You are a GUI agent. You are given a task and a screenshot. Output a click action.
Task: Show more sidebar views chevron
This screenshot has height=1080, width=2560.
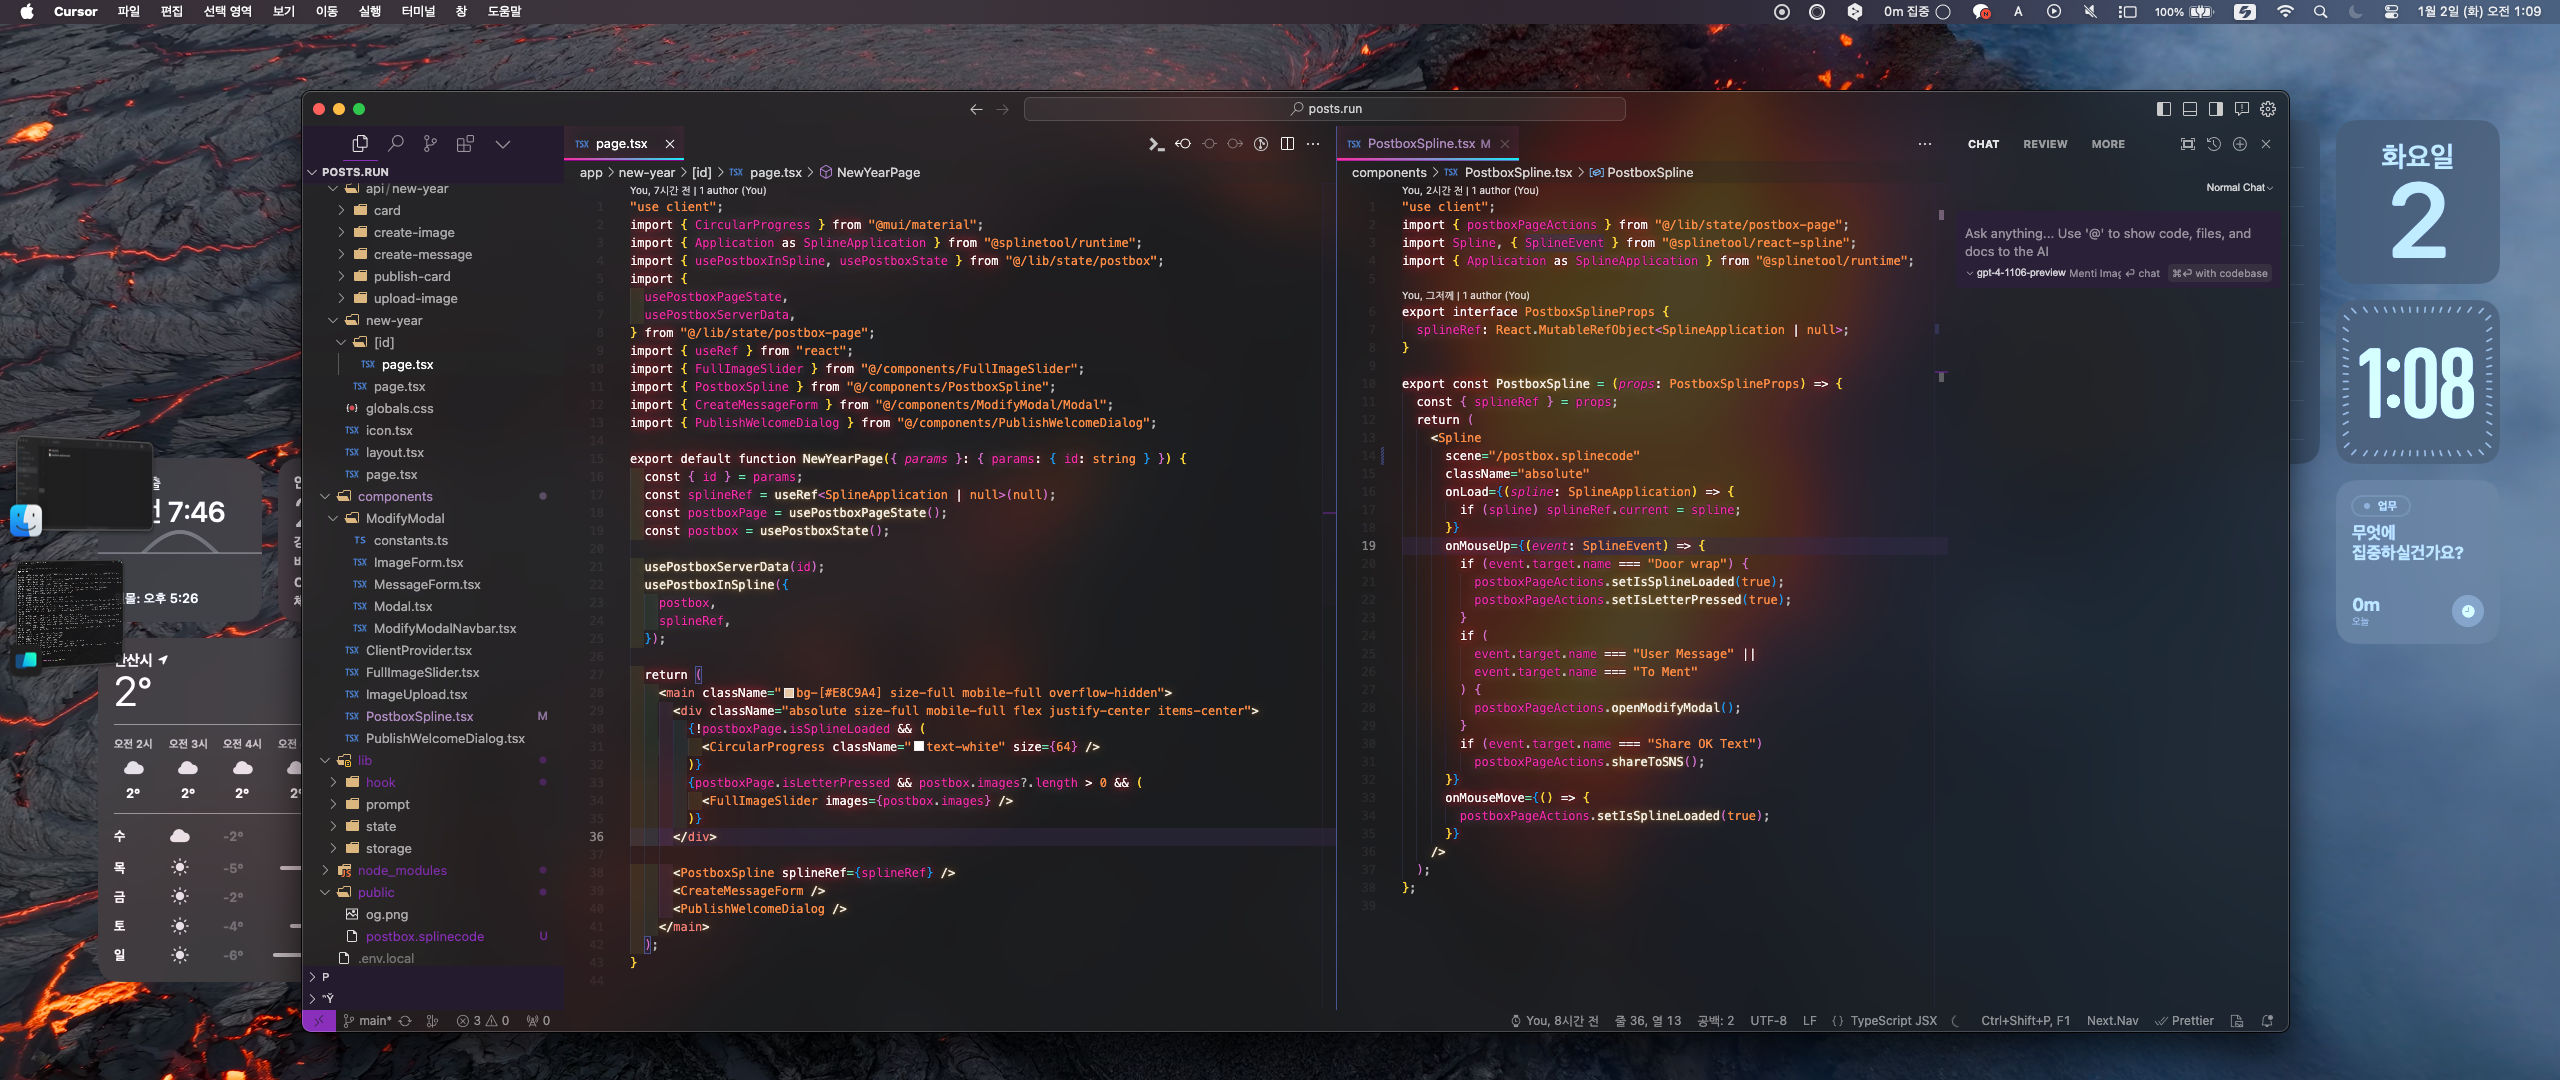click(x=503, y=144)
